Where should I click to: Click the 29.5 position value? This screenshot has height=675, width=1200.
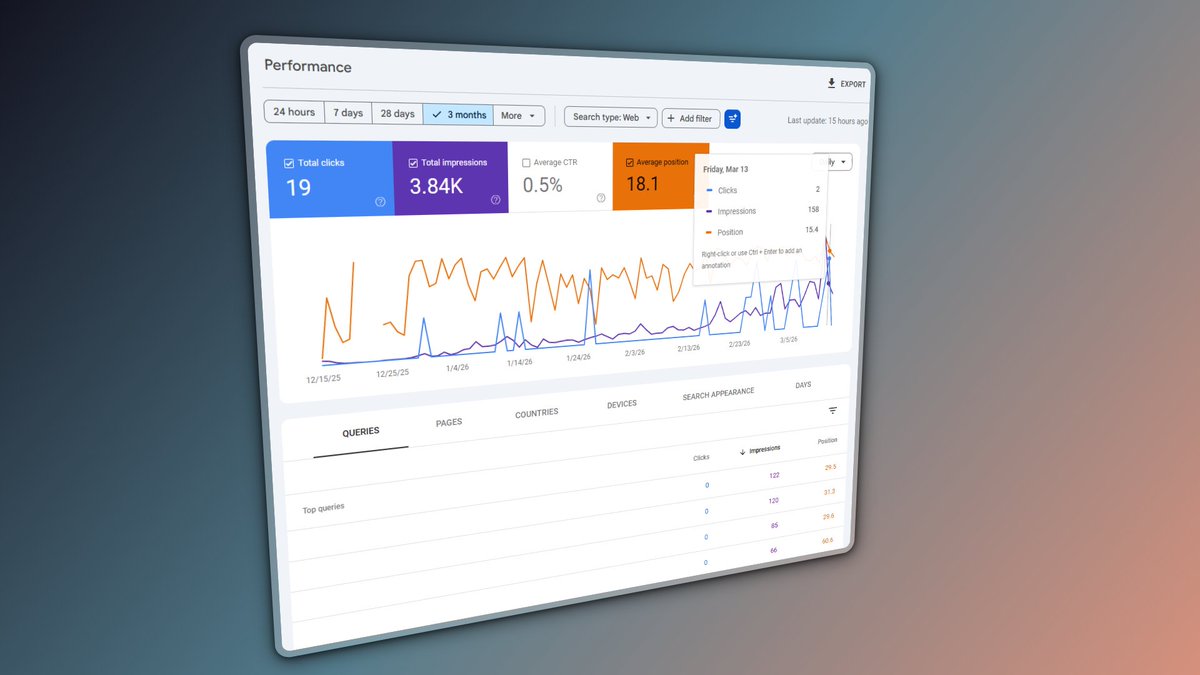tap(830, 467)
